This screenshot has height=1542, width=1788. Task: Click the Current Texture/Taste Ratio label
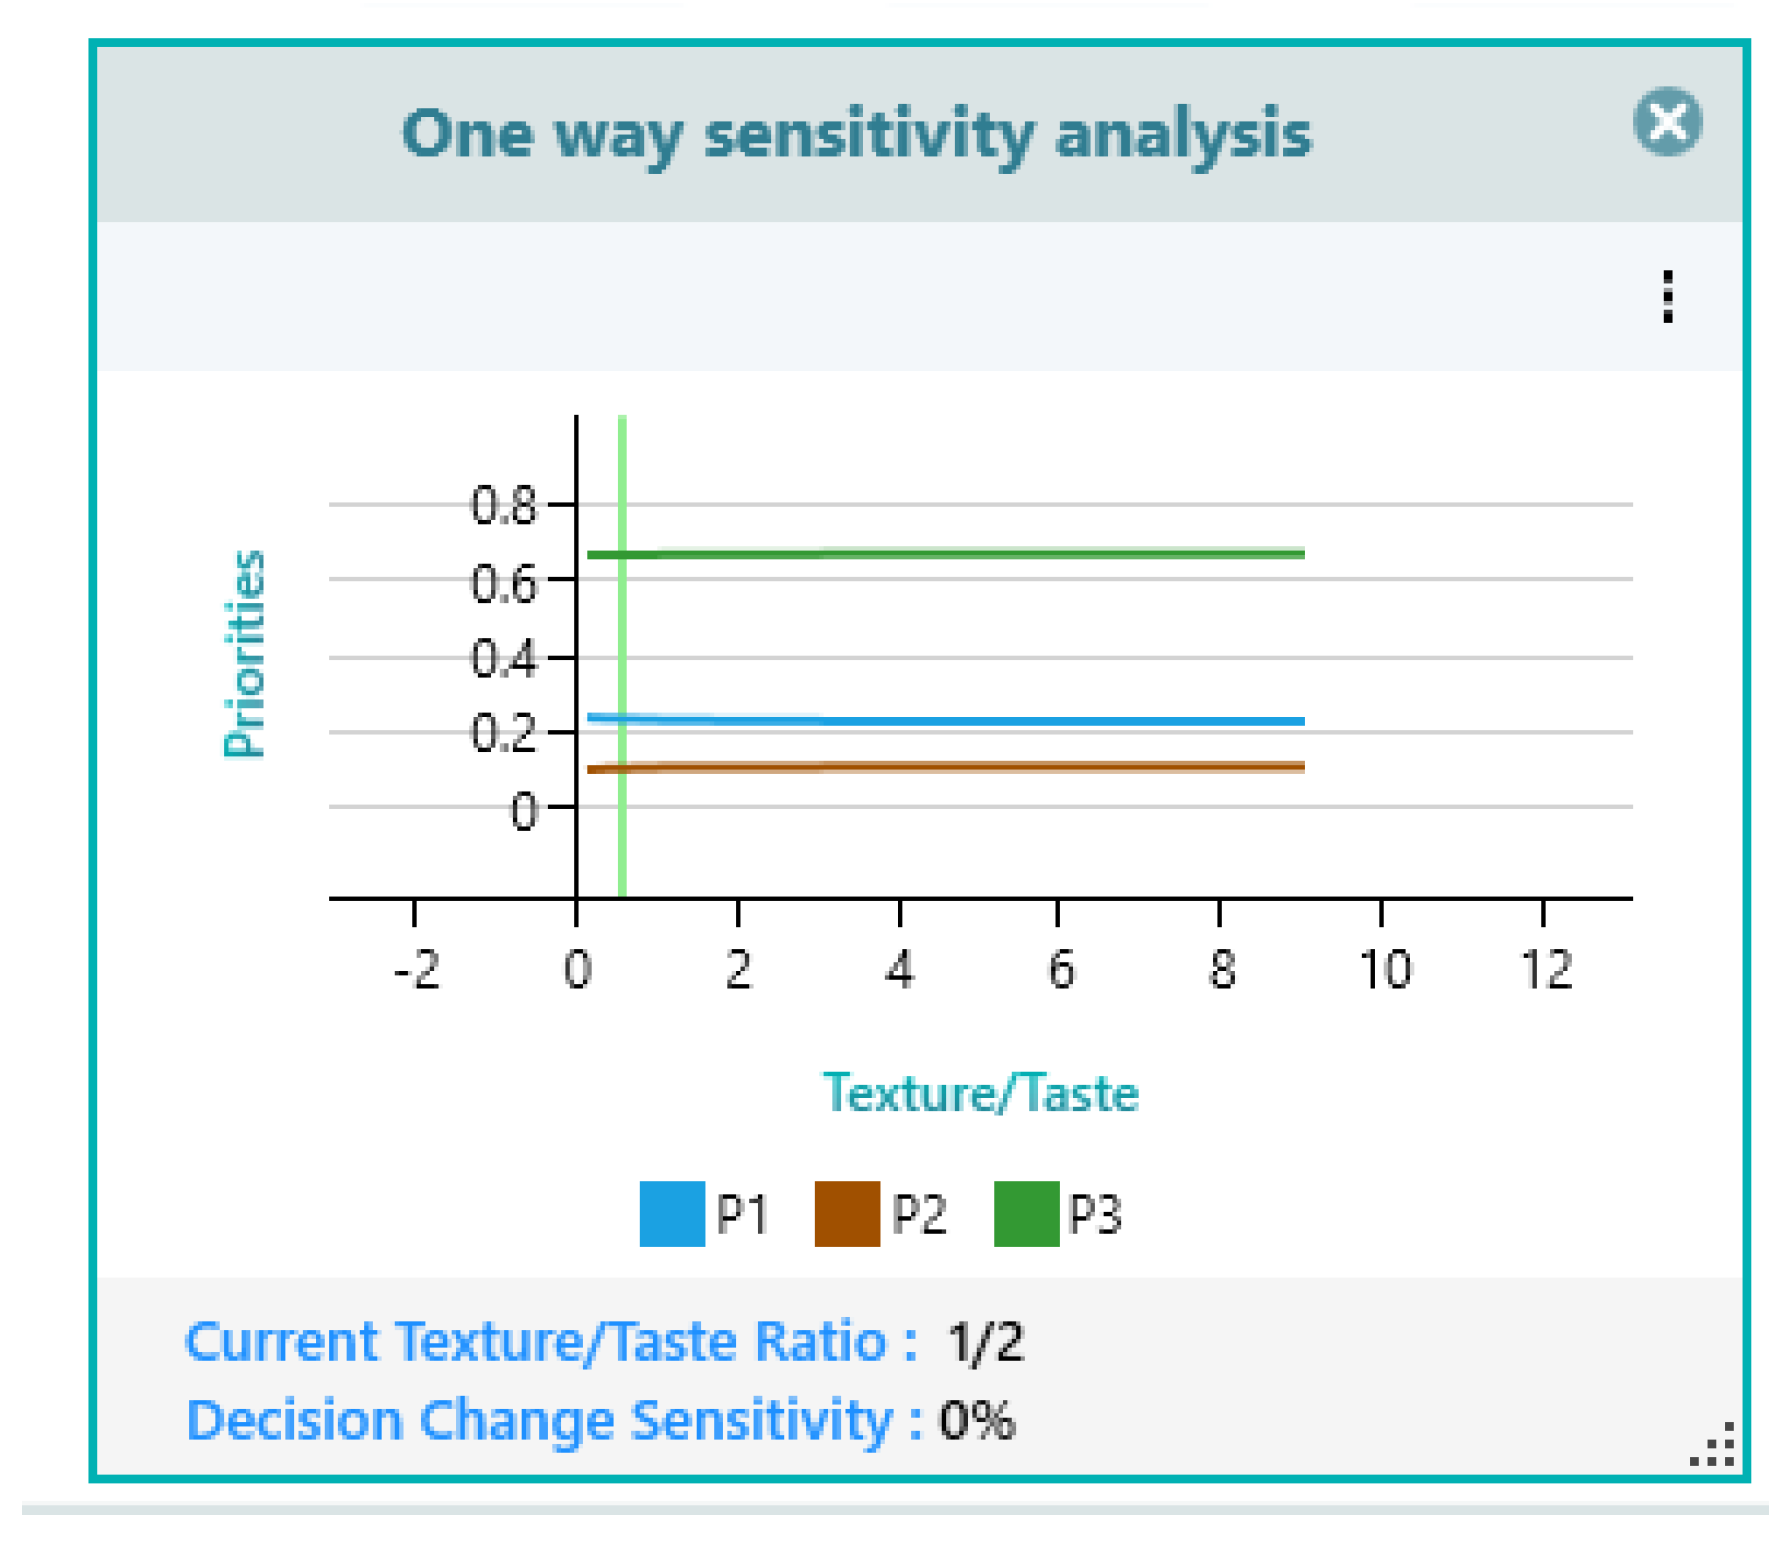[550, 1341]
